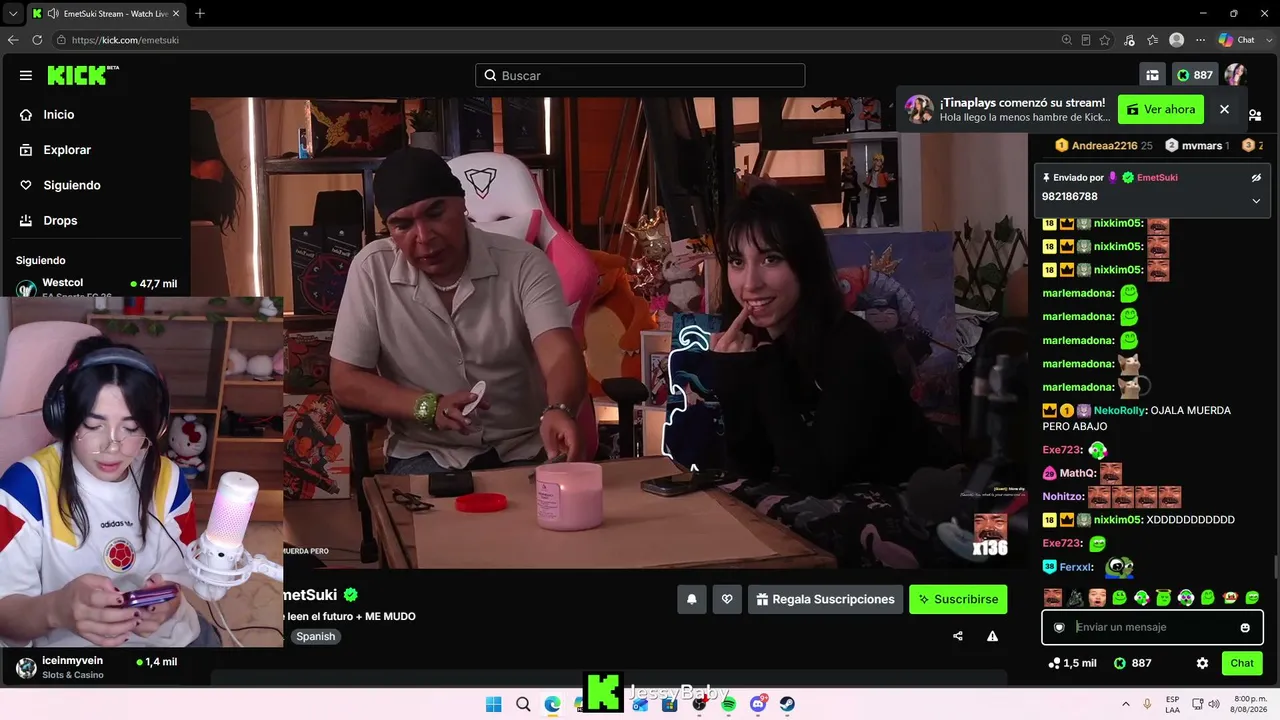The height and width of the screenshot is (720, 1280).
Task: Select the EmetSuki Stream browser tab
Action: click(107, 13)
